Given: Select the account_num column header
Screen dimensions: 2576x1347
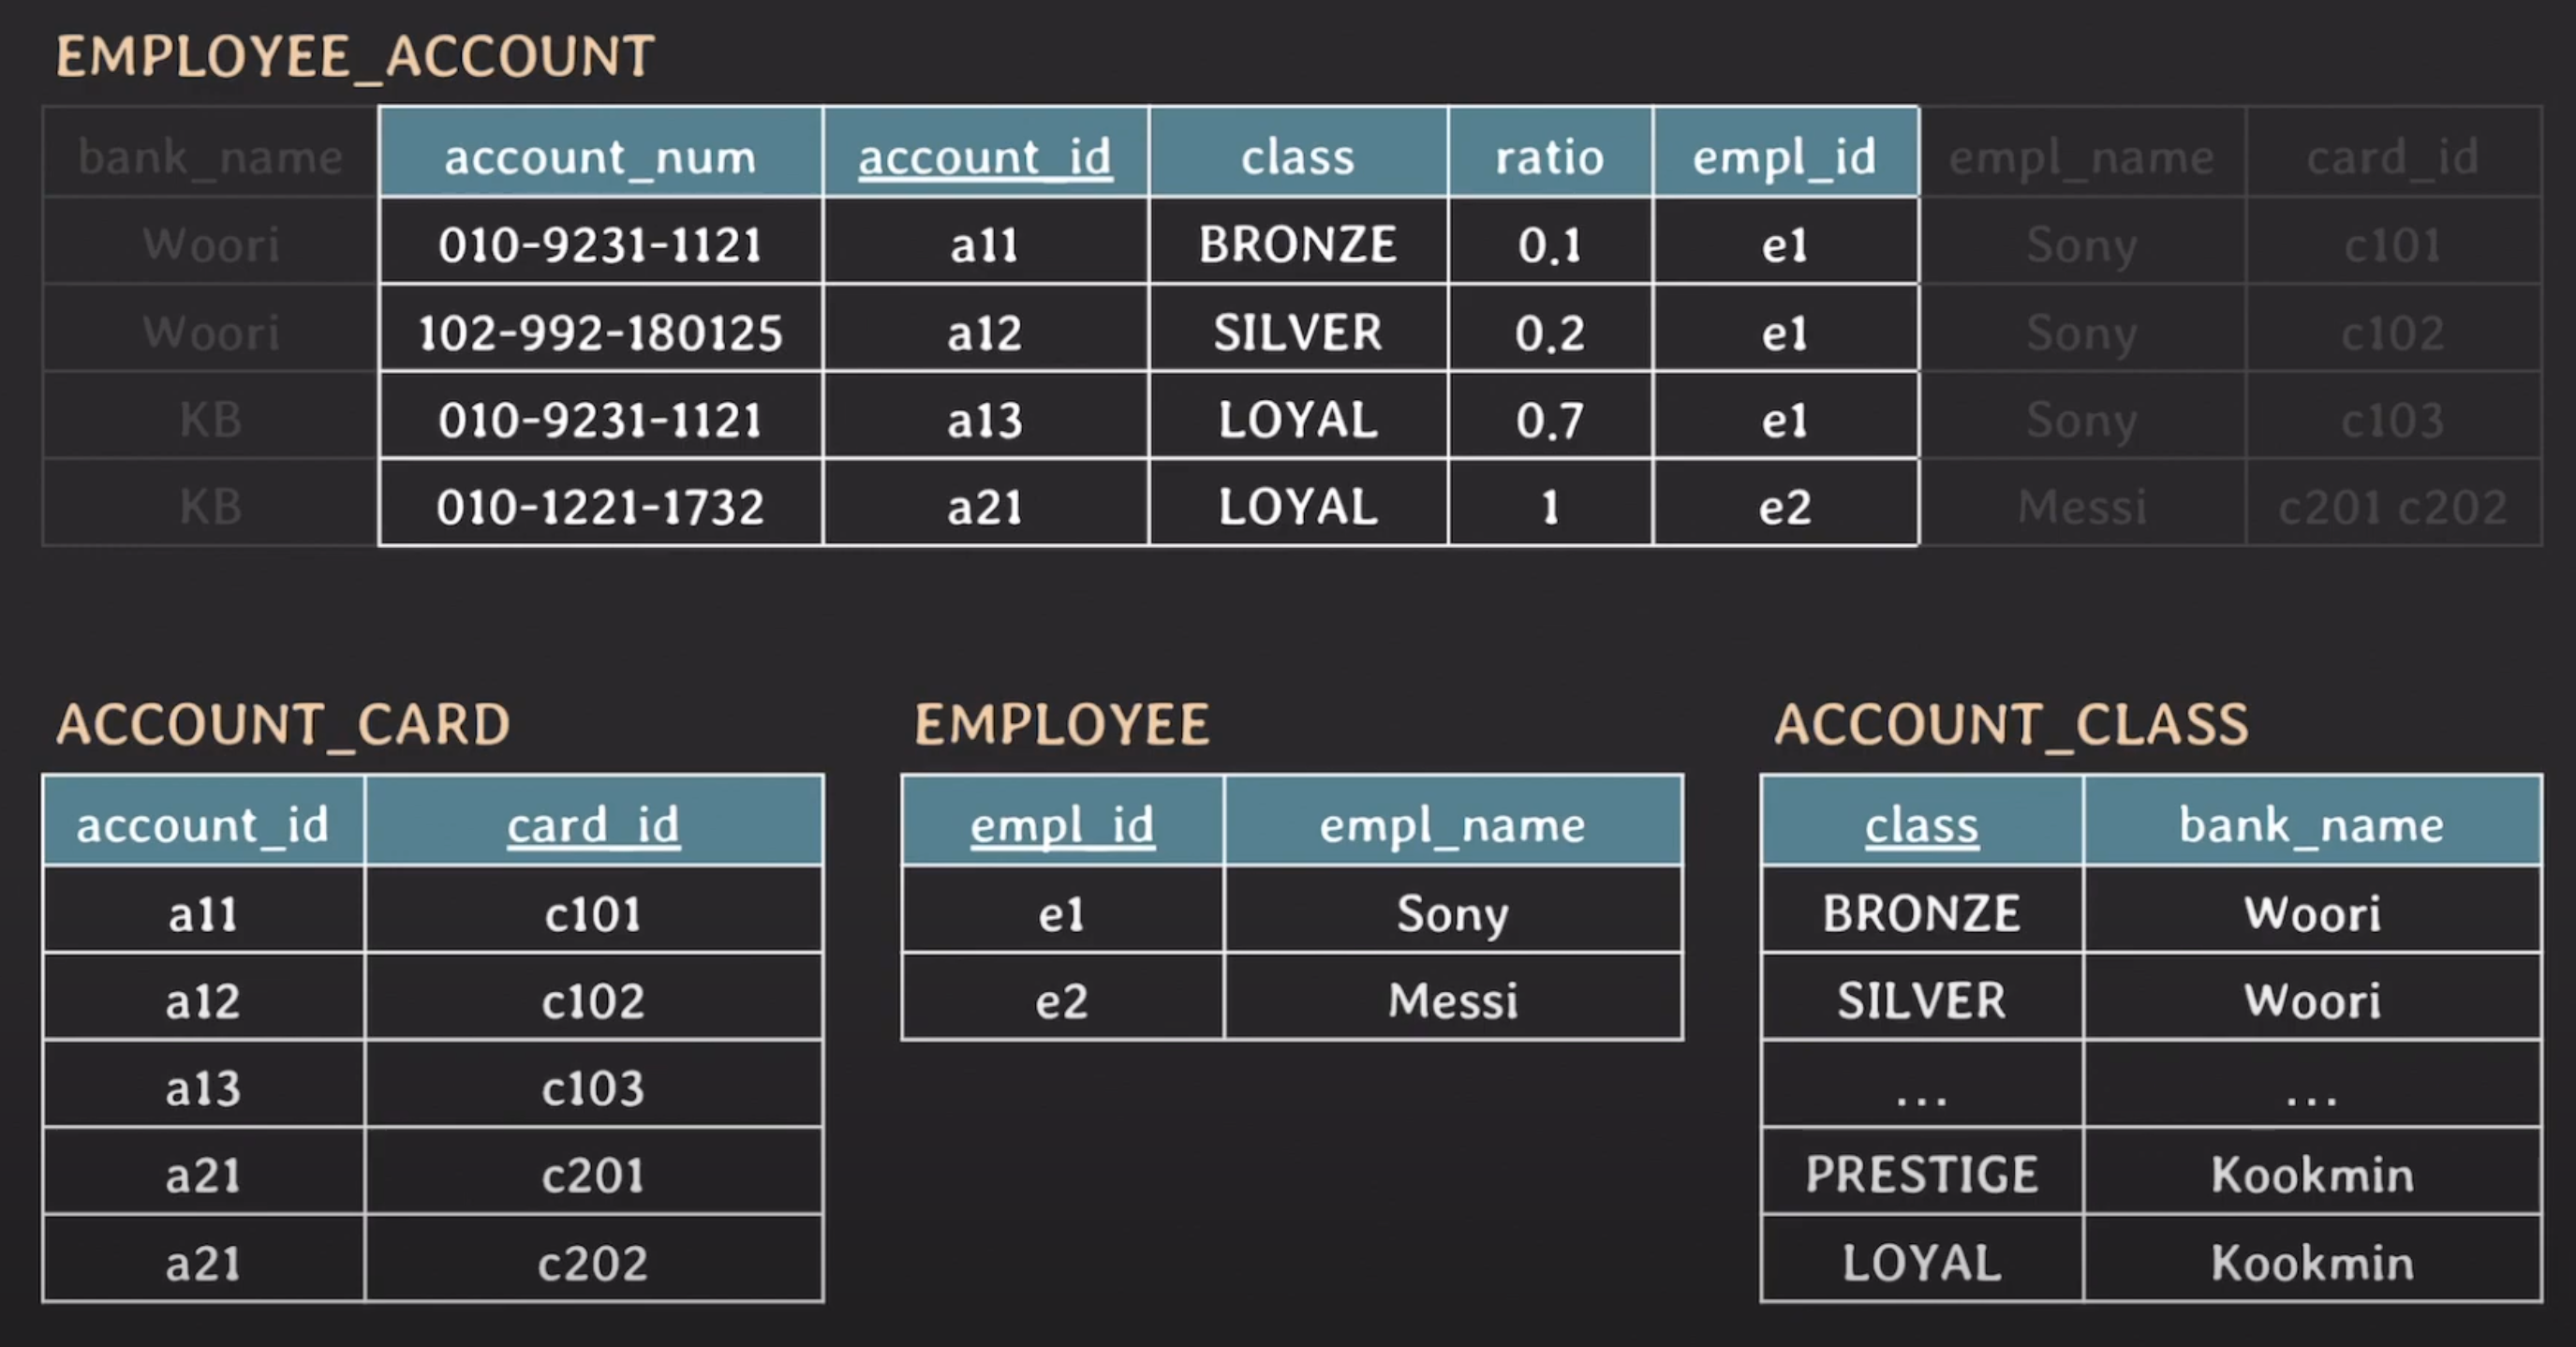Looking at the screenshot, I should tap(600, 157).
